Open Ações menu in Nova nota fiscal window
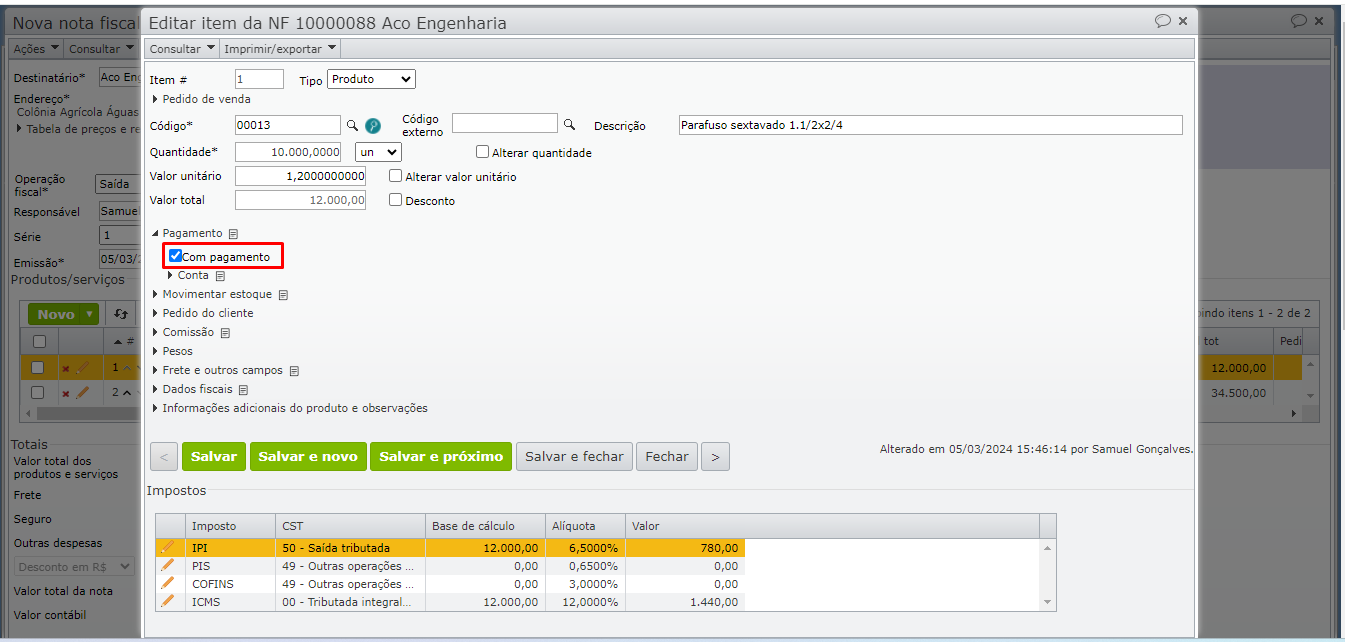The height and width of the screenshot is (642, 1345). [36, 48]
